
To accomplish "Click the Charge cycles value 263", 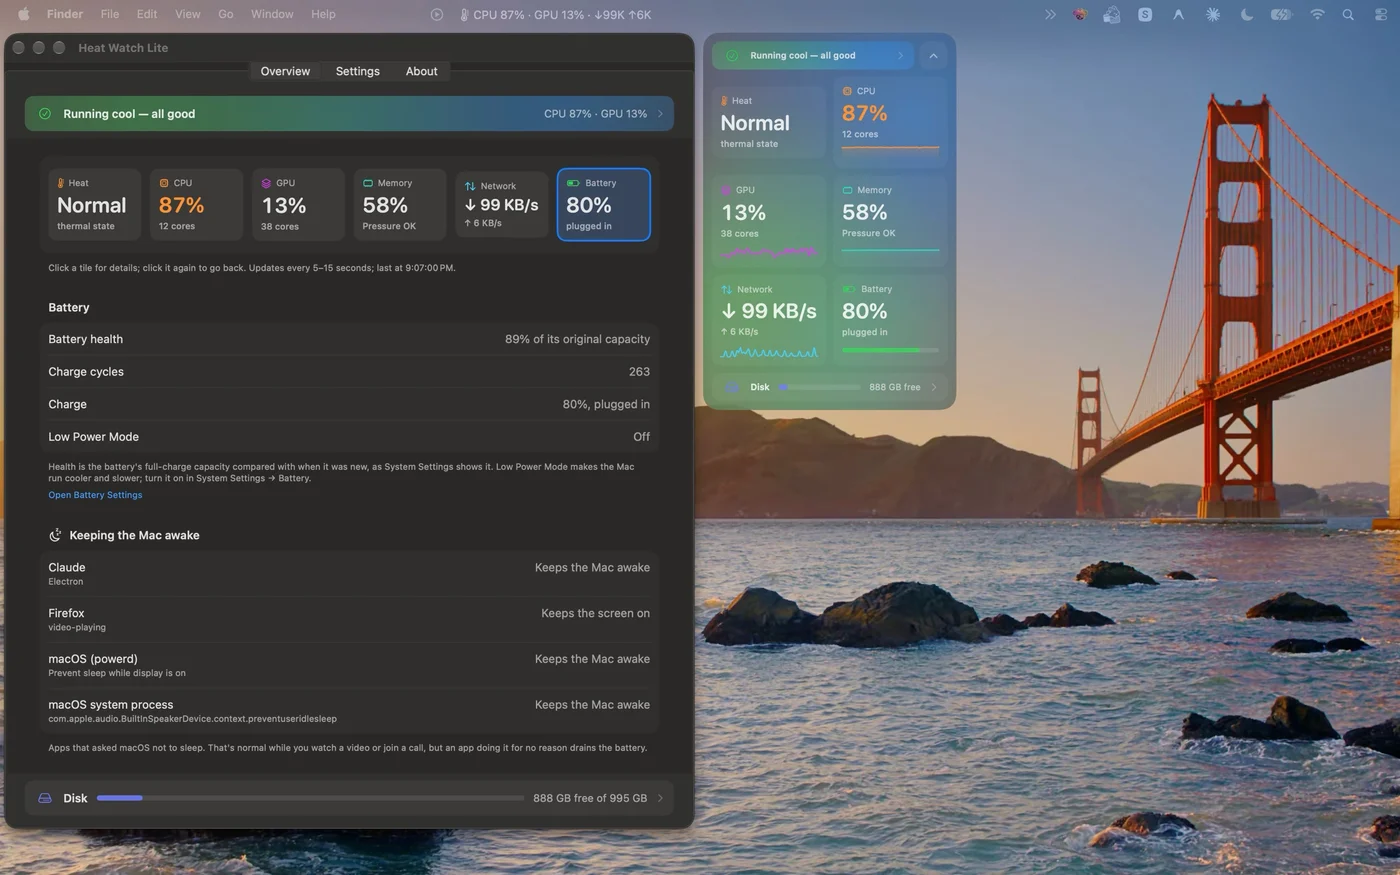I will (639, 372).
